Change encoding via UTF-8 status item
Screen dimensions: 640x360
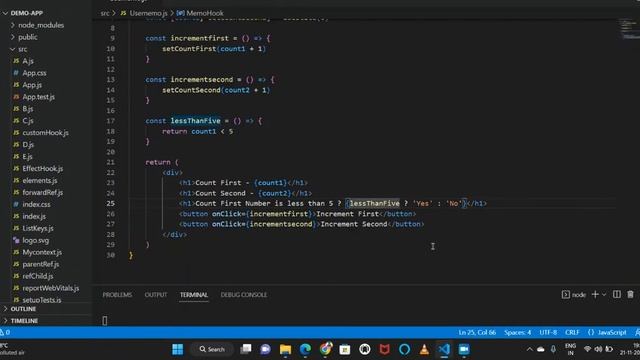[548, 333]
